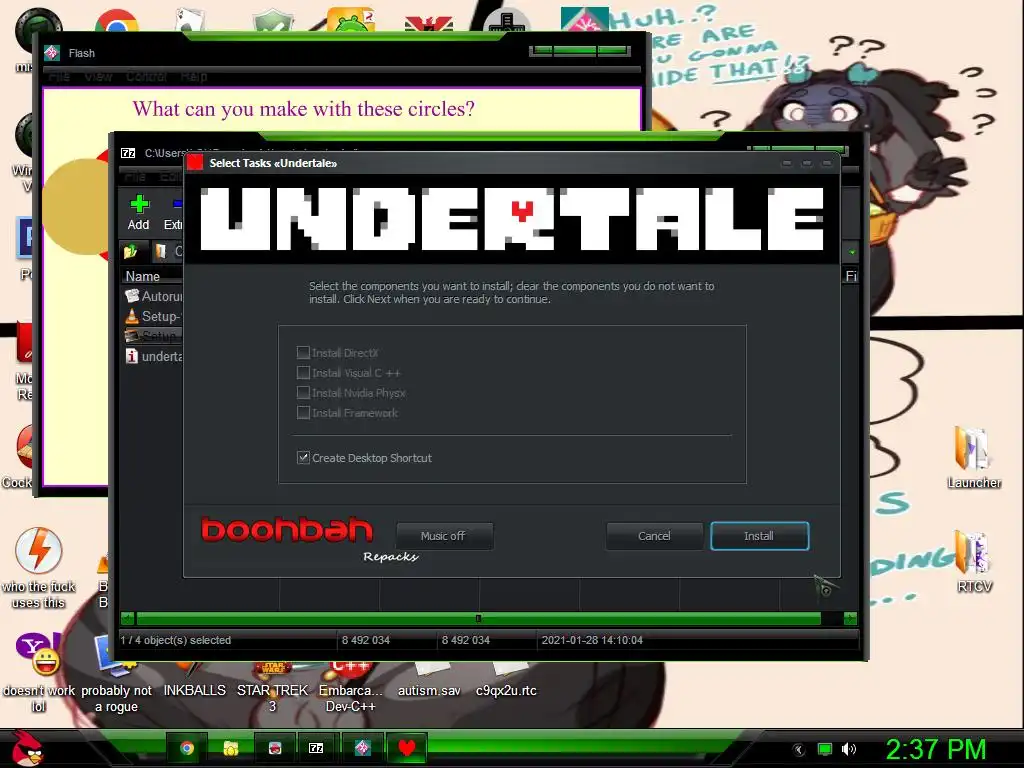The height and width of the screenshot is (768, 1024).
Task: Open the 'probably not a rogue' desktop icon
Action: tap(116, 673)
